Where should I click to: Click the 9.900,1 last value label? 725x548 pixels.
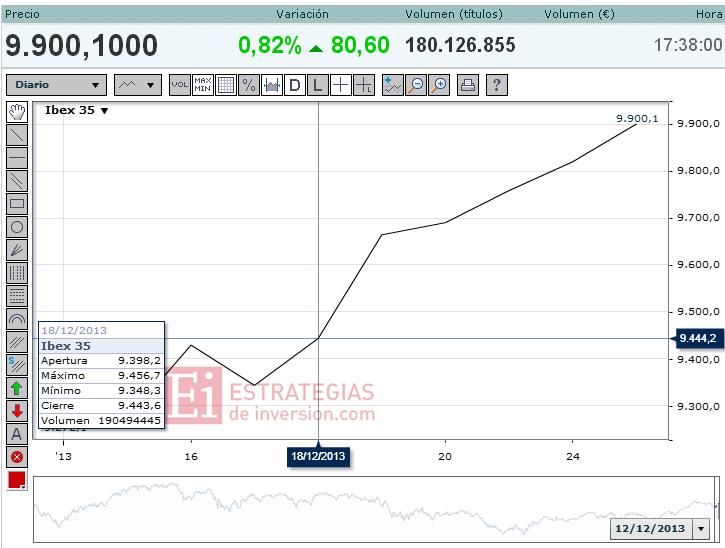point(637,119)
